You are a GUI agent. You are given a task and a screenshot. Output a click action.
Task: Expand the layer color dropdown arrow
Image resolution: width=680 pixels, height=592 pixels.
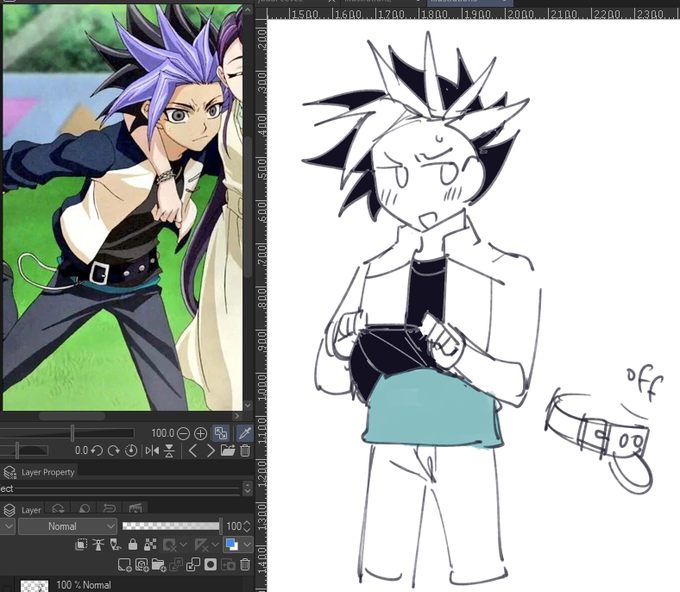coord(247,544)
